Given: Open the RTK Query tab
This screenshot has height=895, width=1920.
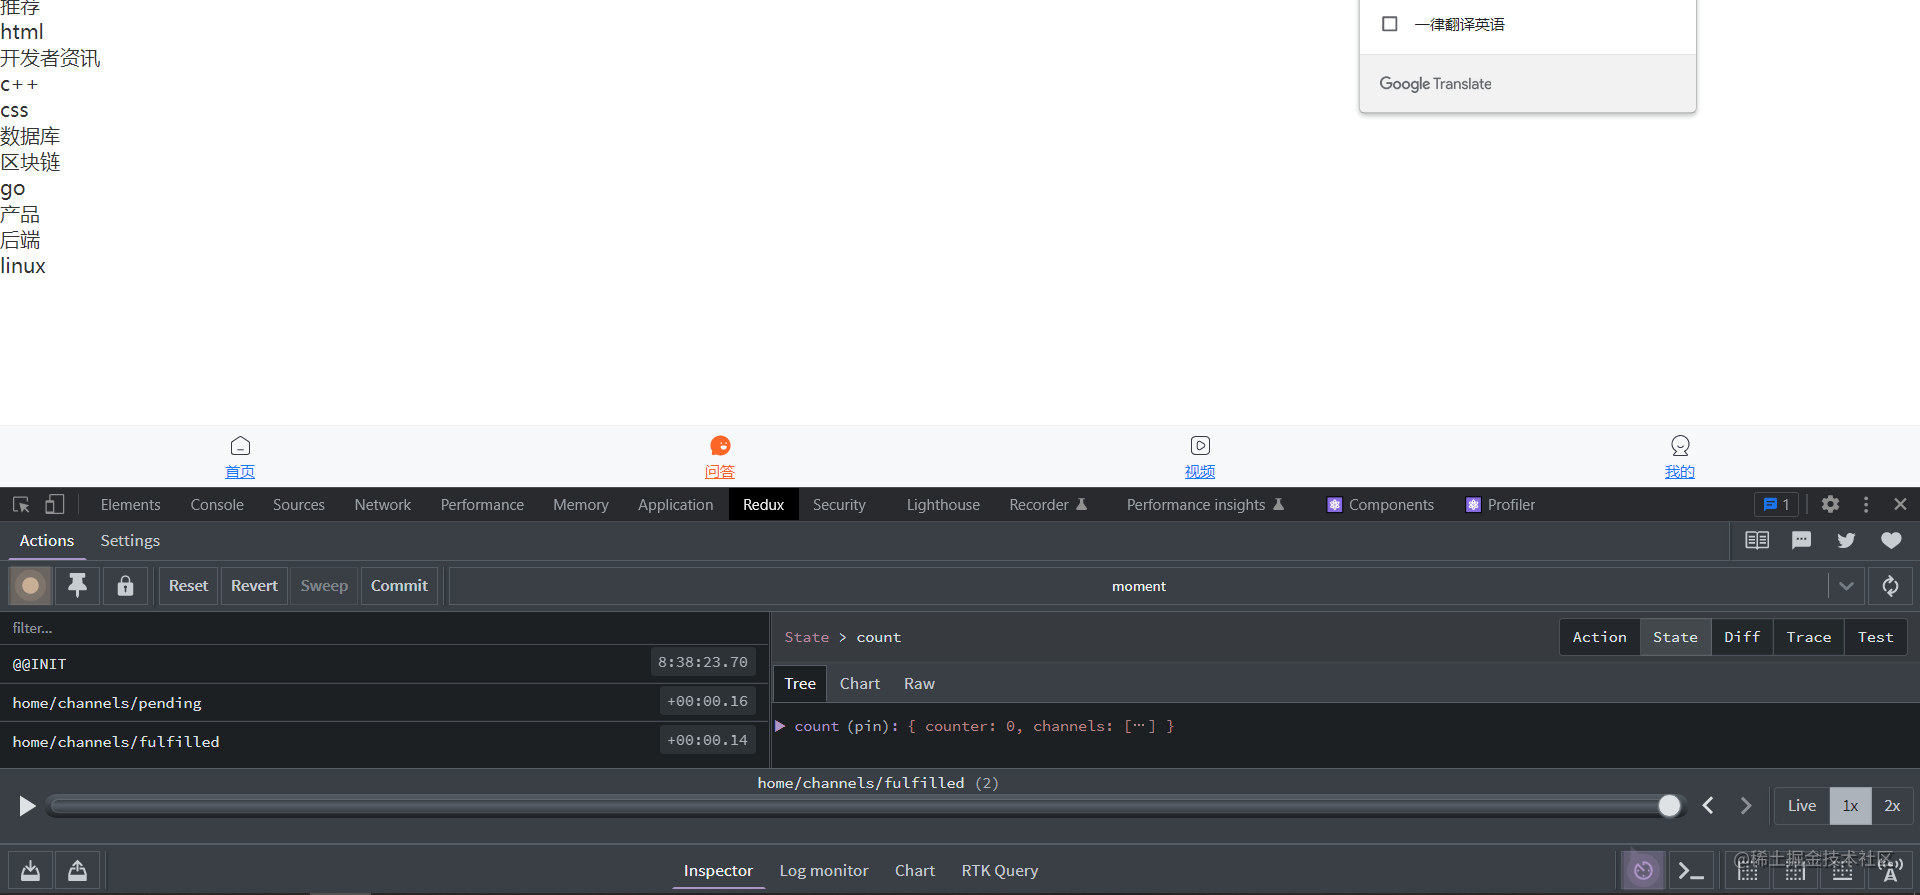Looking at the screenshot, I should pyautogui.click(x=1000, y=871).
